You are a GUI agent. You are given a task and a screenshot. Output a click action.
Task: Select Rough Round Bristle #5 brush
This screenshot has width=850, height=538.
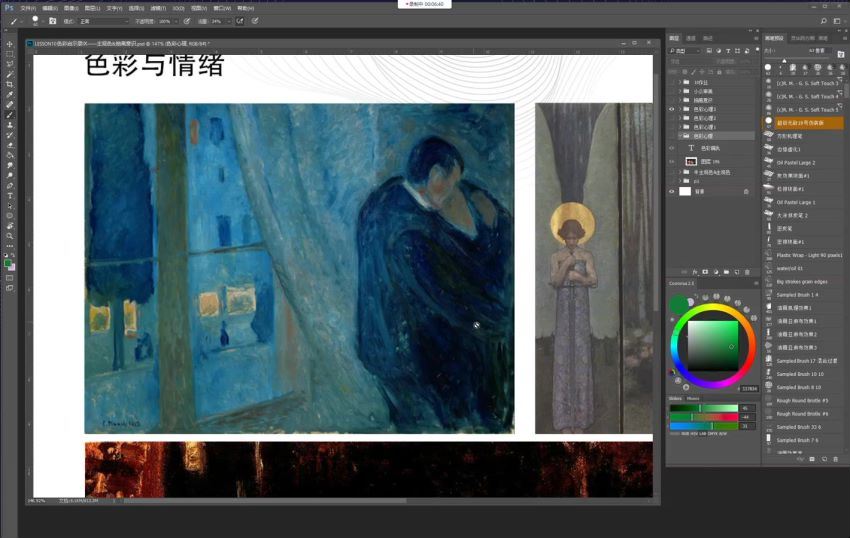pos(802,400)
